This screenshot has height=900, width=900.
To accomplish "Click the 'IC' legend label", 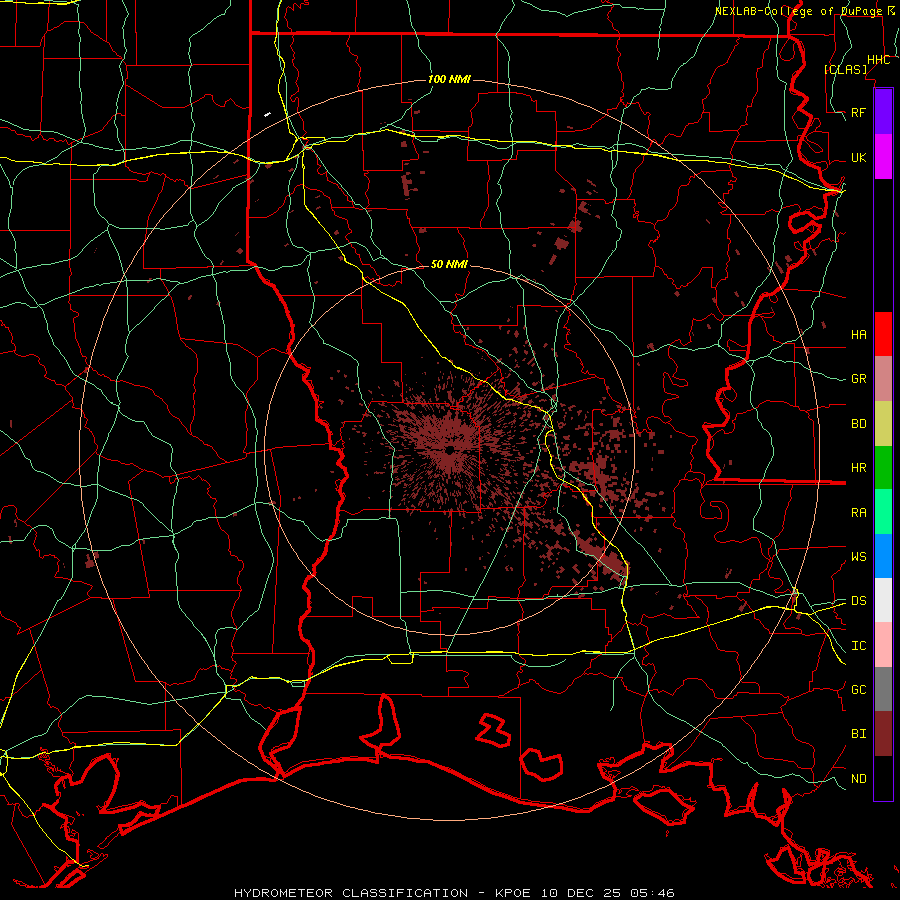I will tap(858, 646).
